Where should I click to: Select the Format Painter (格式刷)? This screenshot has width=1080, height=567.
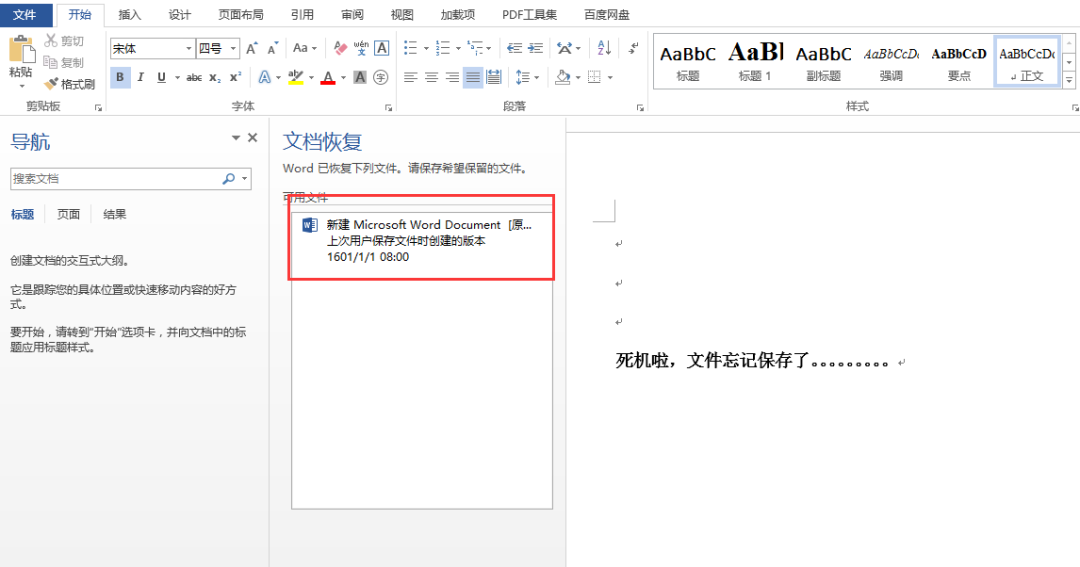70,84
